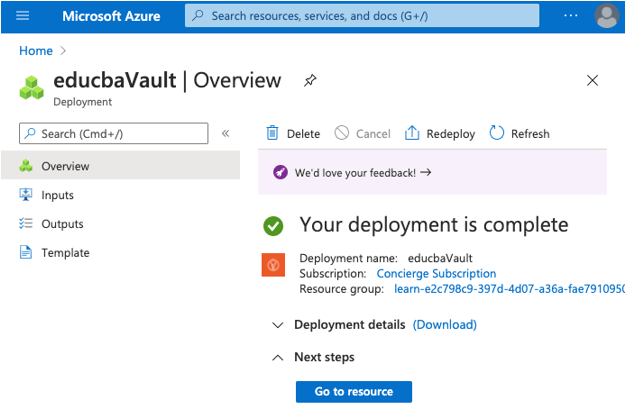
Task: Select the 'Your deployment is complete' heading
Action: [434, 225]
